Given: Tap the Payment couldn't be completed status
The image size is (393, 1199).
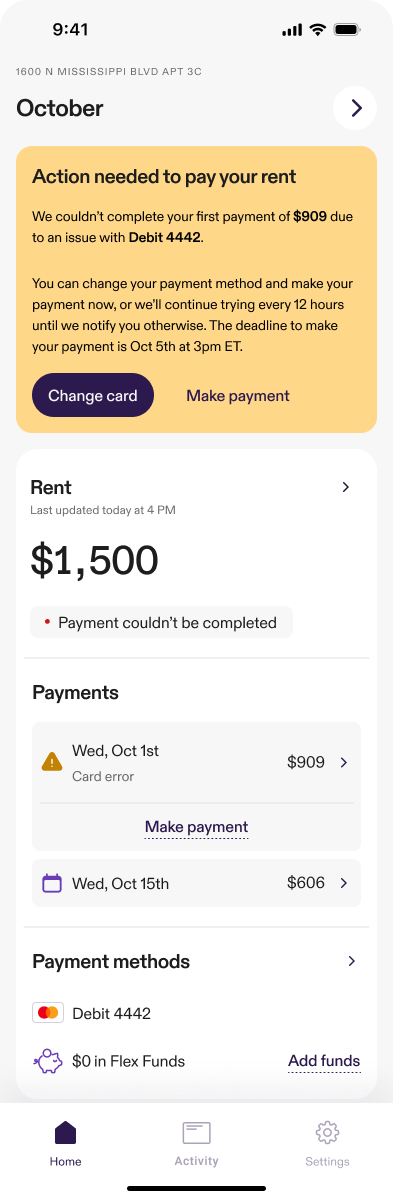Looking at the screenshot, I should point(161,622).
